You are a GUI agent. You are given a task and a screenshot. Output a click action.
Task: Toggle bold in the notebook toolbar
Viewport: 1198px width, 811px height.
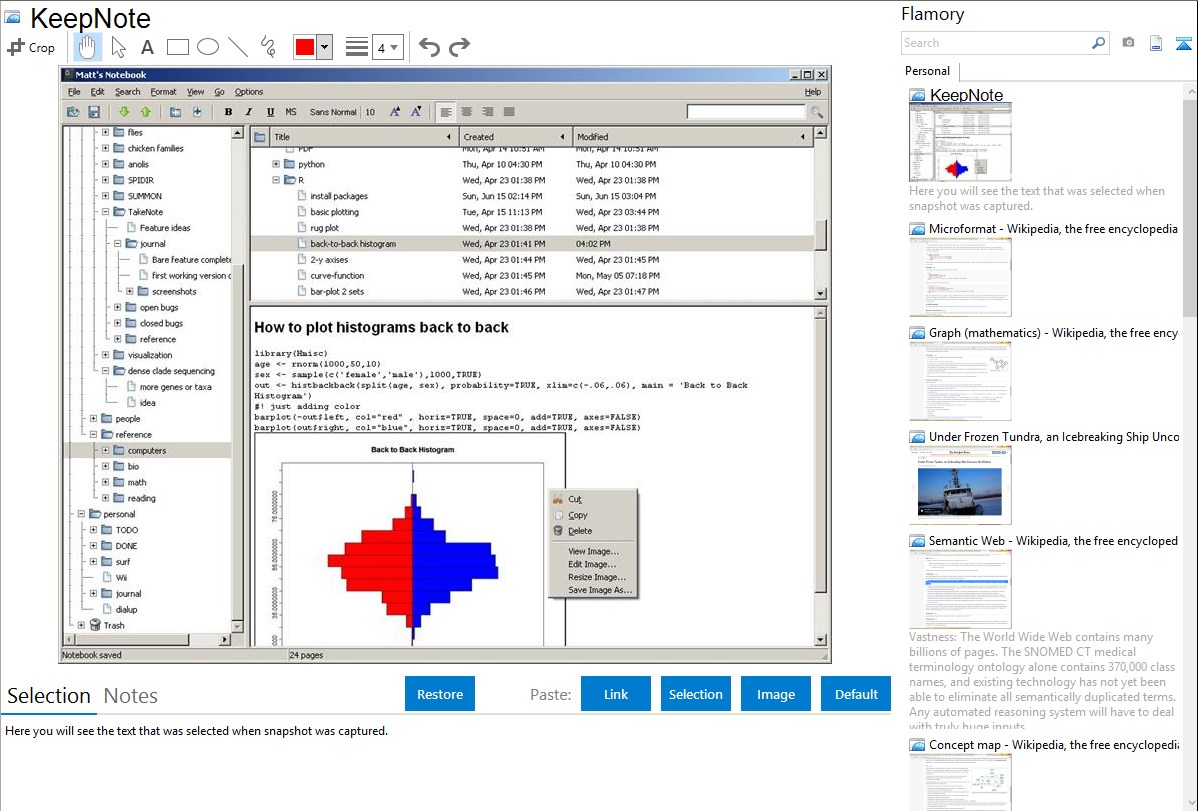[x=228, y=112]
